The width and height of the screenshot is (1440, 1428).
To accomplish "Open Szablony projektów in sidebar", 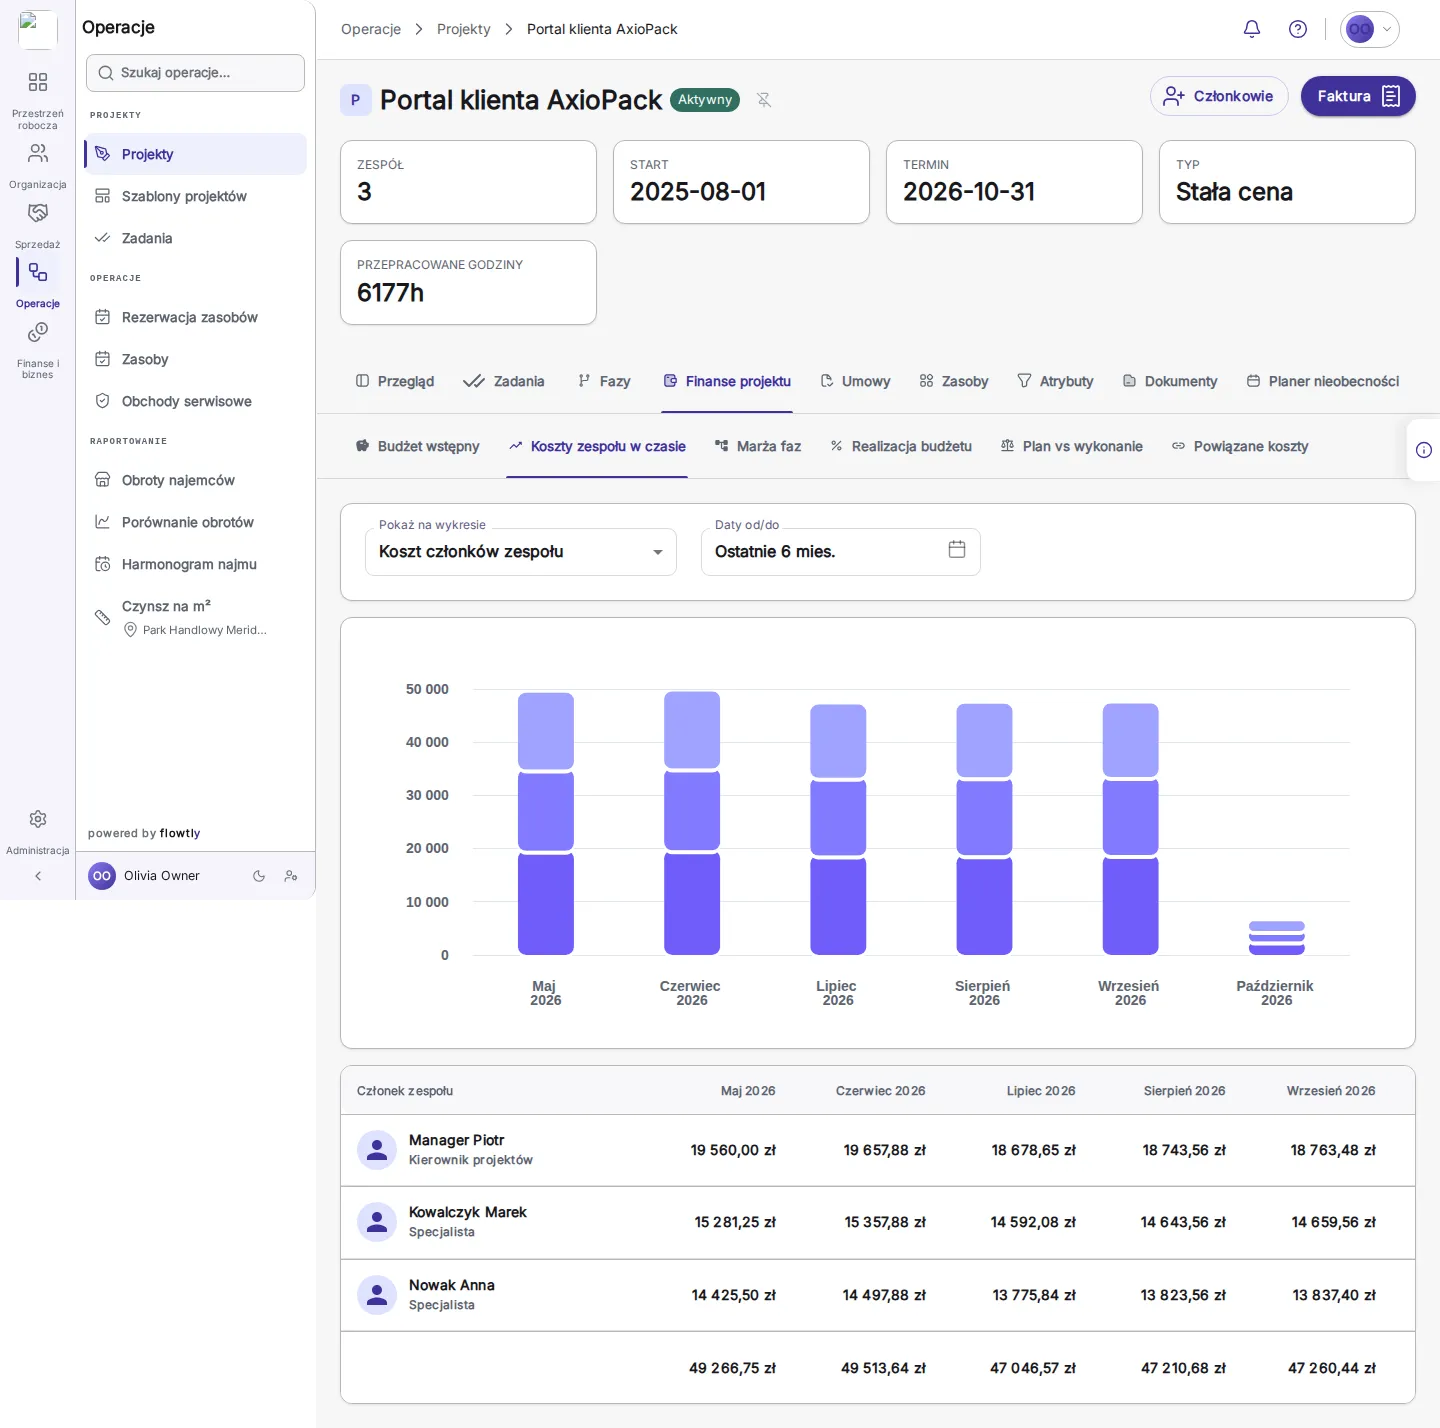I will tap(195, 196).
